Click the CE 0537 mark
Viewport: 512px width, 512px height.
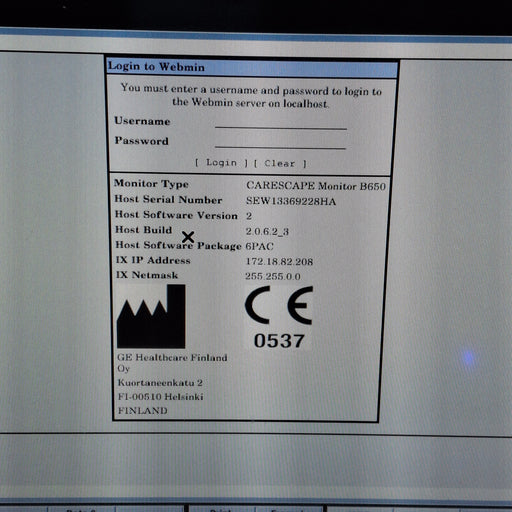click(x=279, y=318)
